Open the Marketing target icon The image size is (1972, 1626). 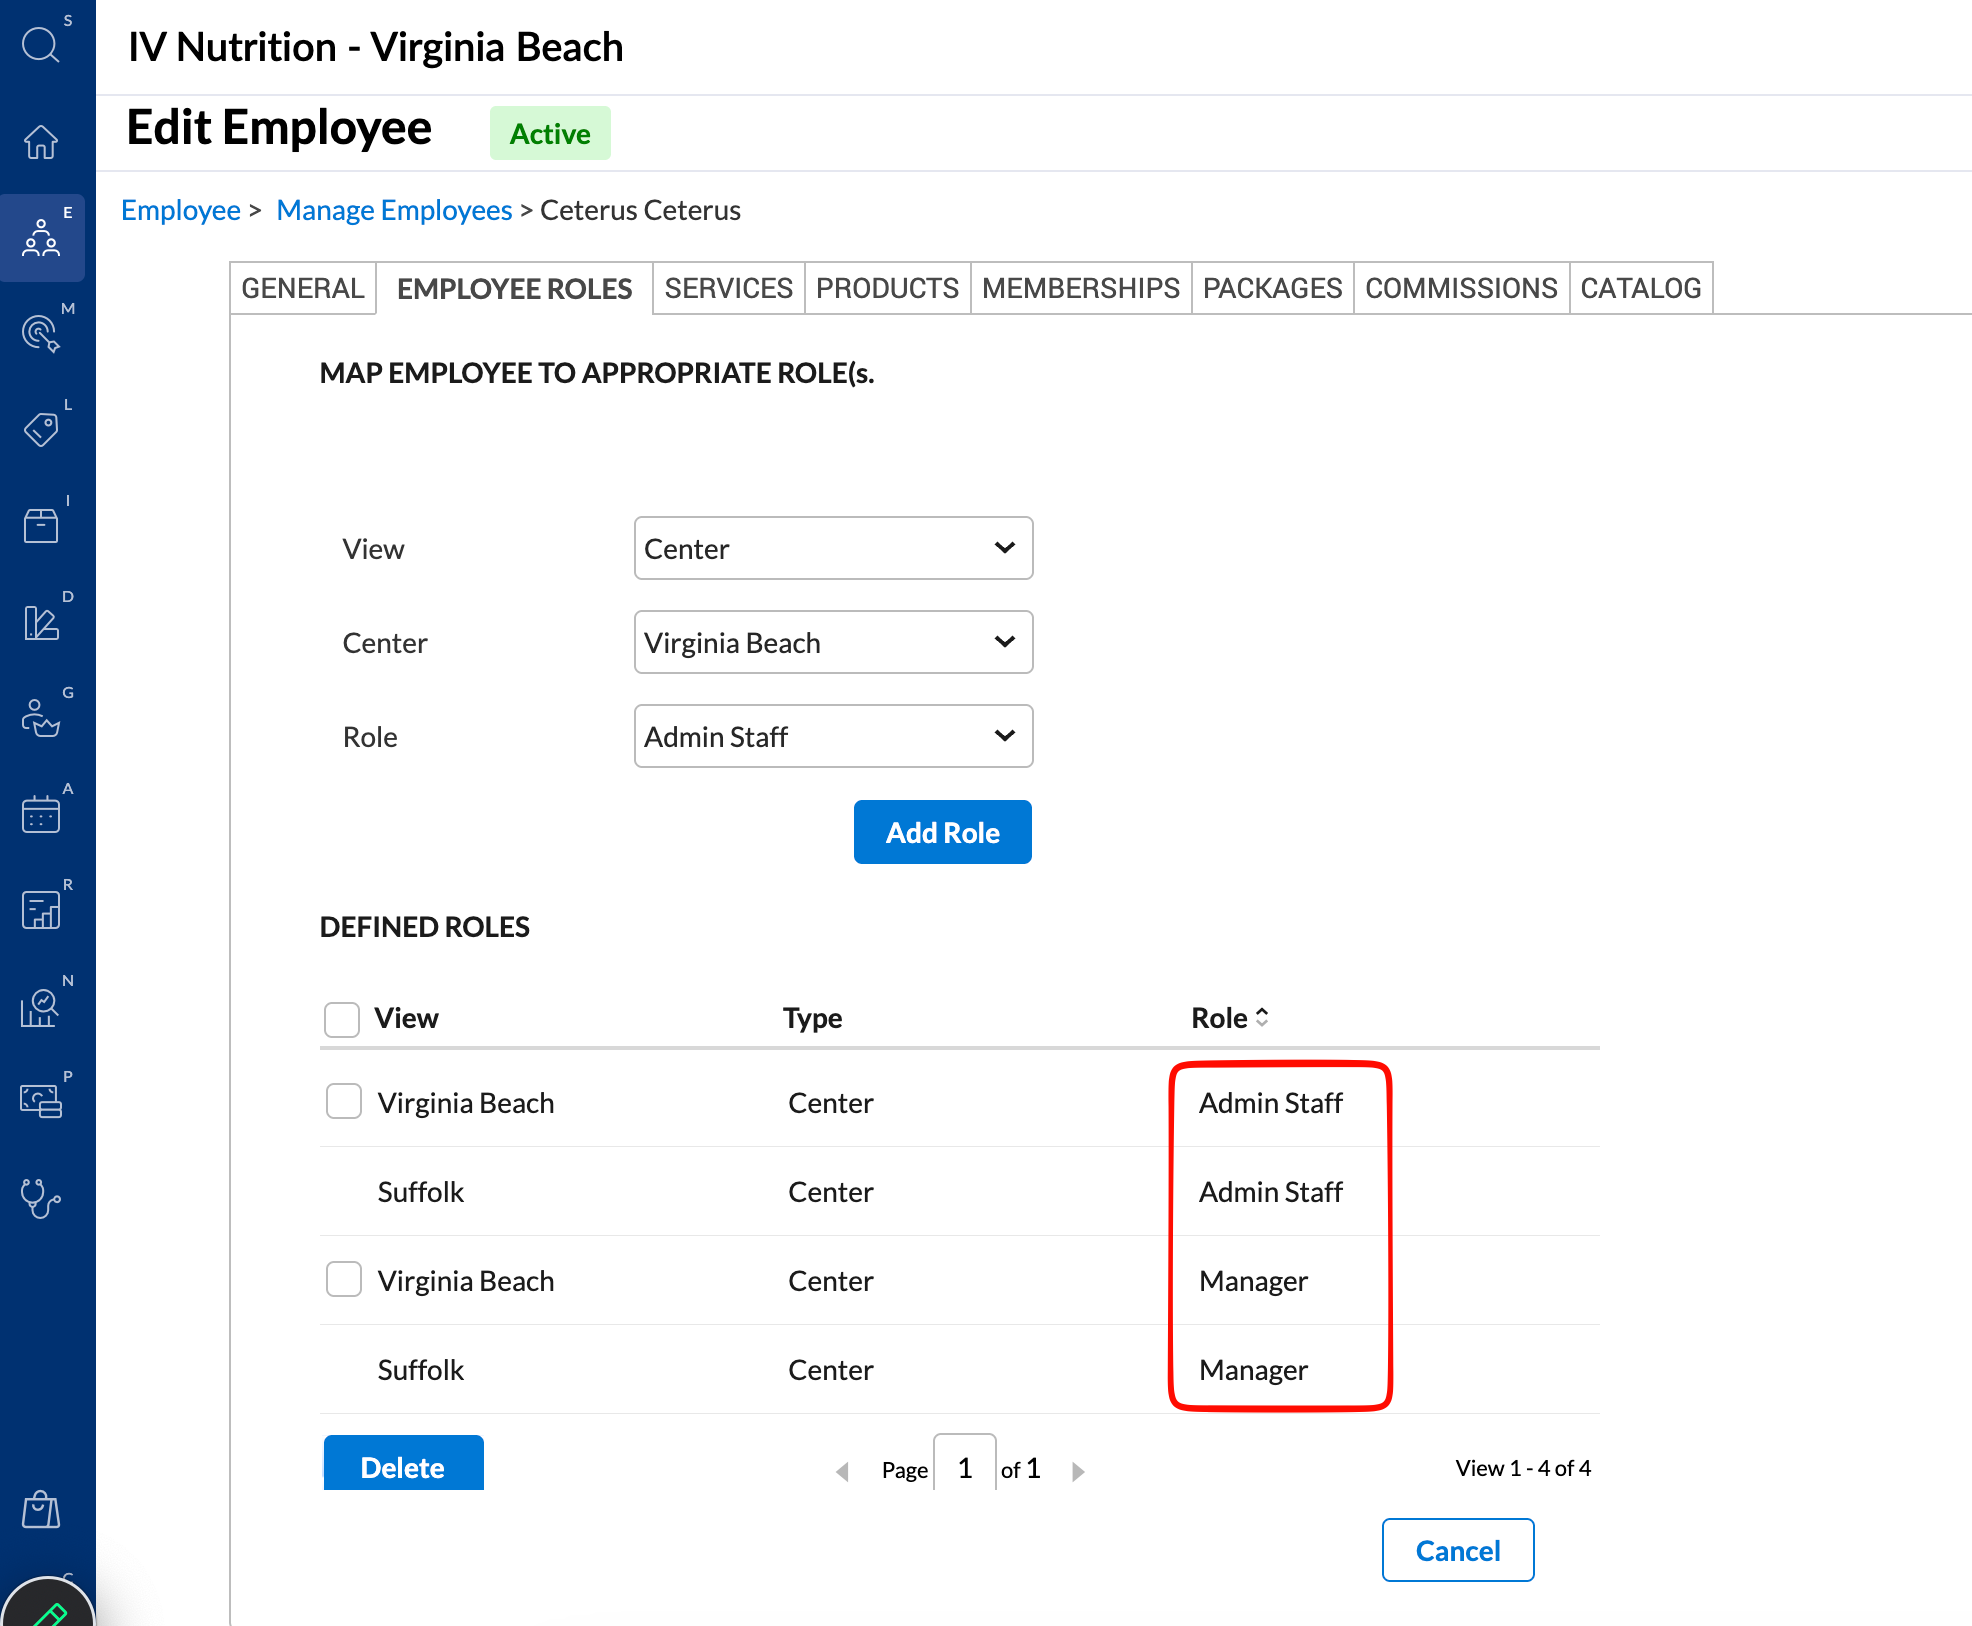[41, 333]
